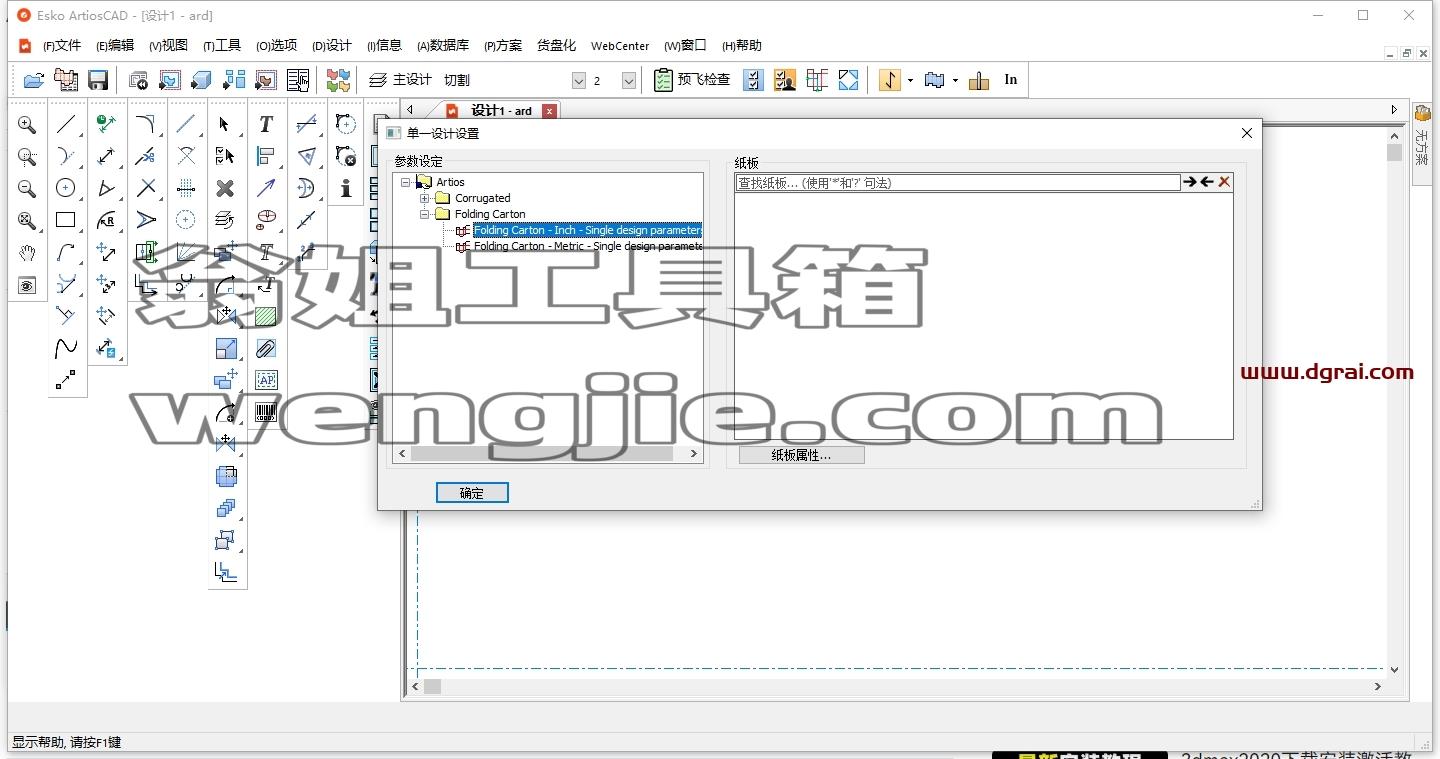Open the 文件 (File) menu
The height and width of the screenshot is (759, 1440).
point(62,45)
